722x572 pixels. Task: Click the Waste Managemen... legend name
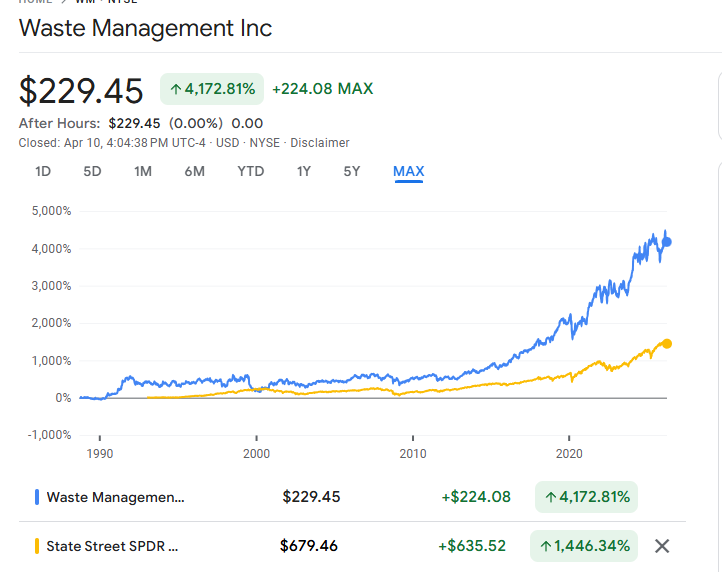pos(115,497)
